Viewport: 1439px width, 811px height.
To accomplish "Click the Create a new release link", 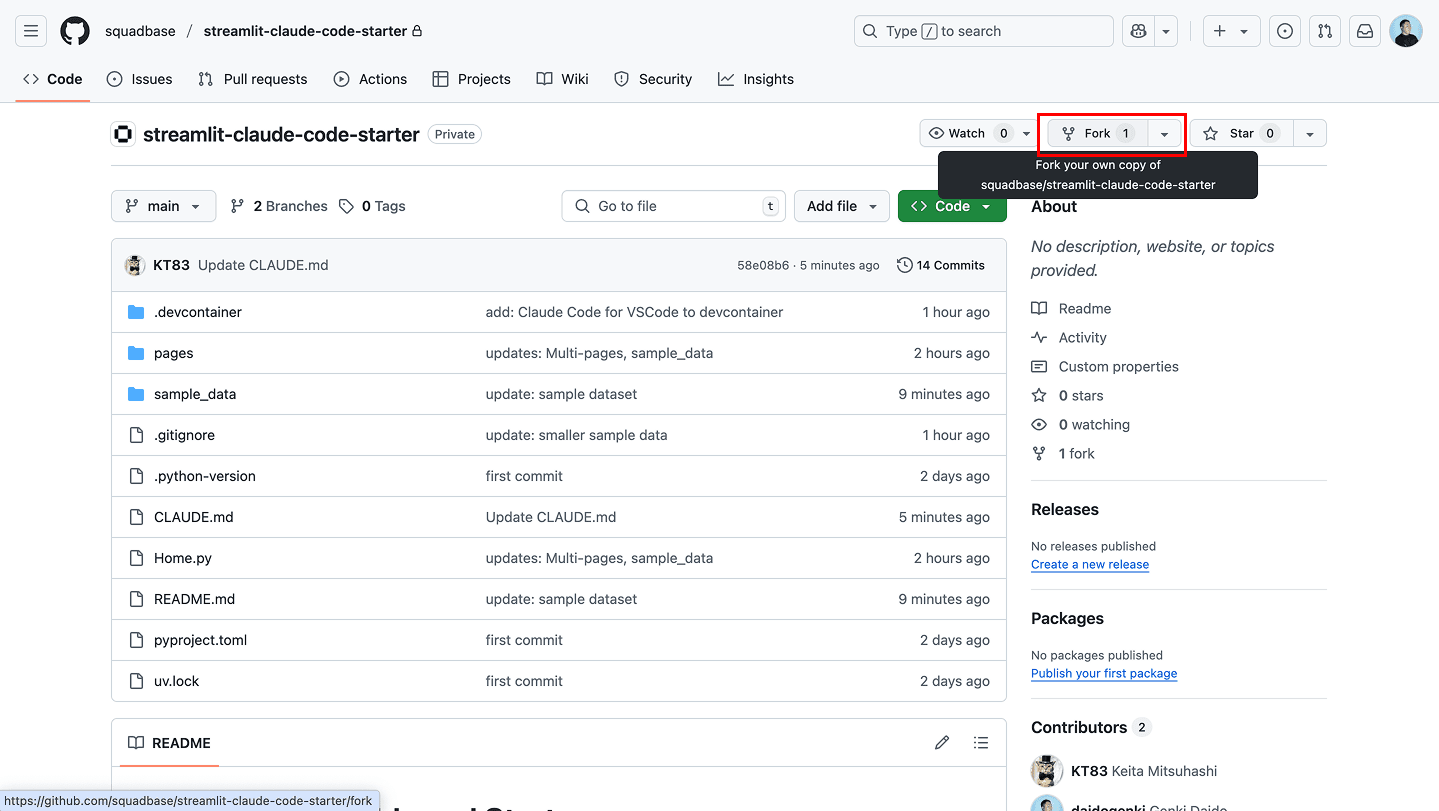I will click(1089, 564).
